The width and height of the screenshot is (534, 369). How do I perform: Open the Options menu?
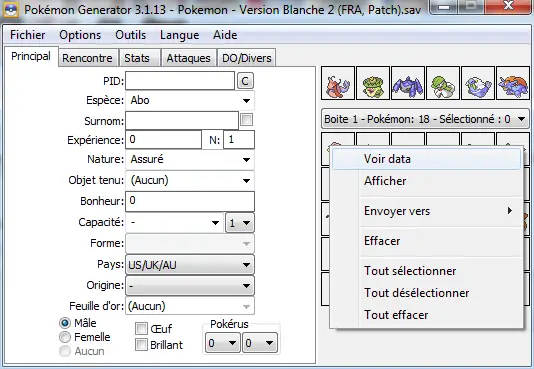[x=80, y=35]
